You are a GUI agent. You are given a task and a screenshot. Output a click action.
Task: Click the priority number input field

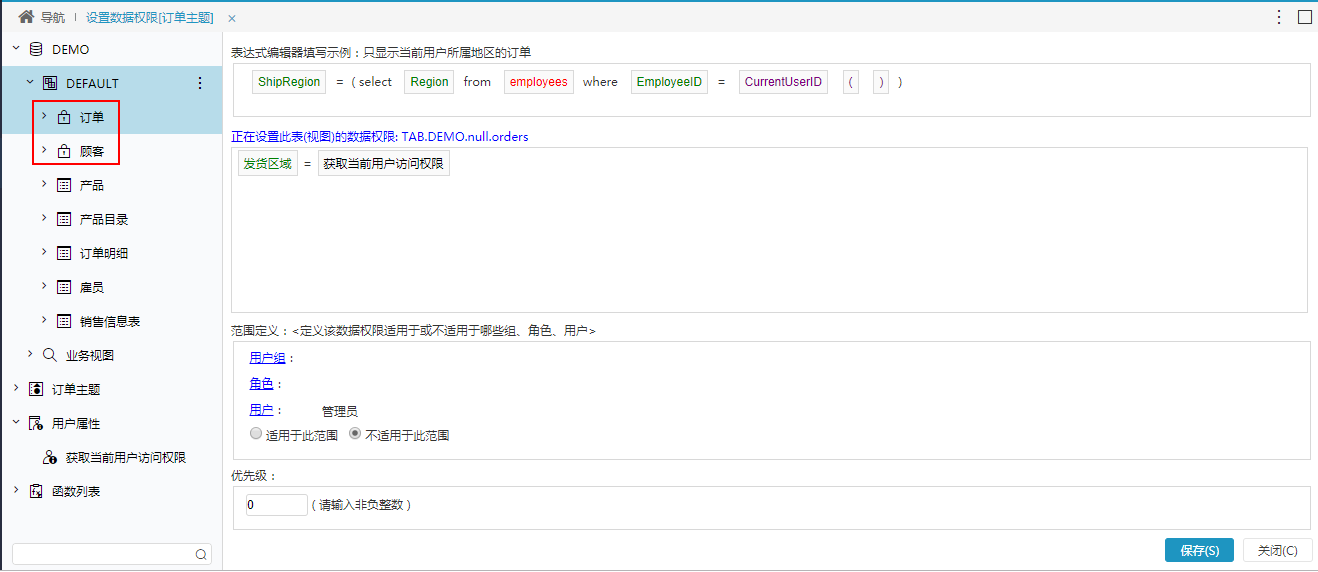[x=276, y=505]
